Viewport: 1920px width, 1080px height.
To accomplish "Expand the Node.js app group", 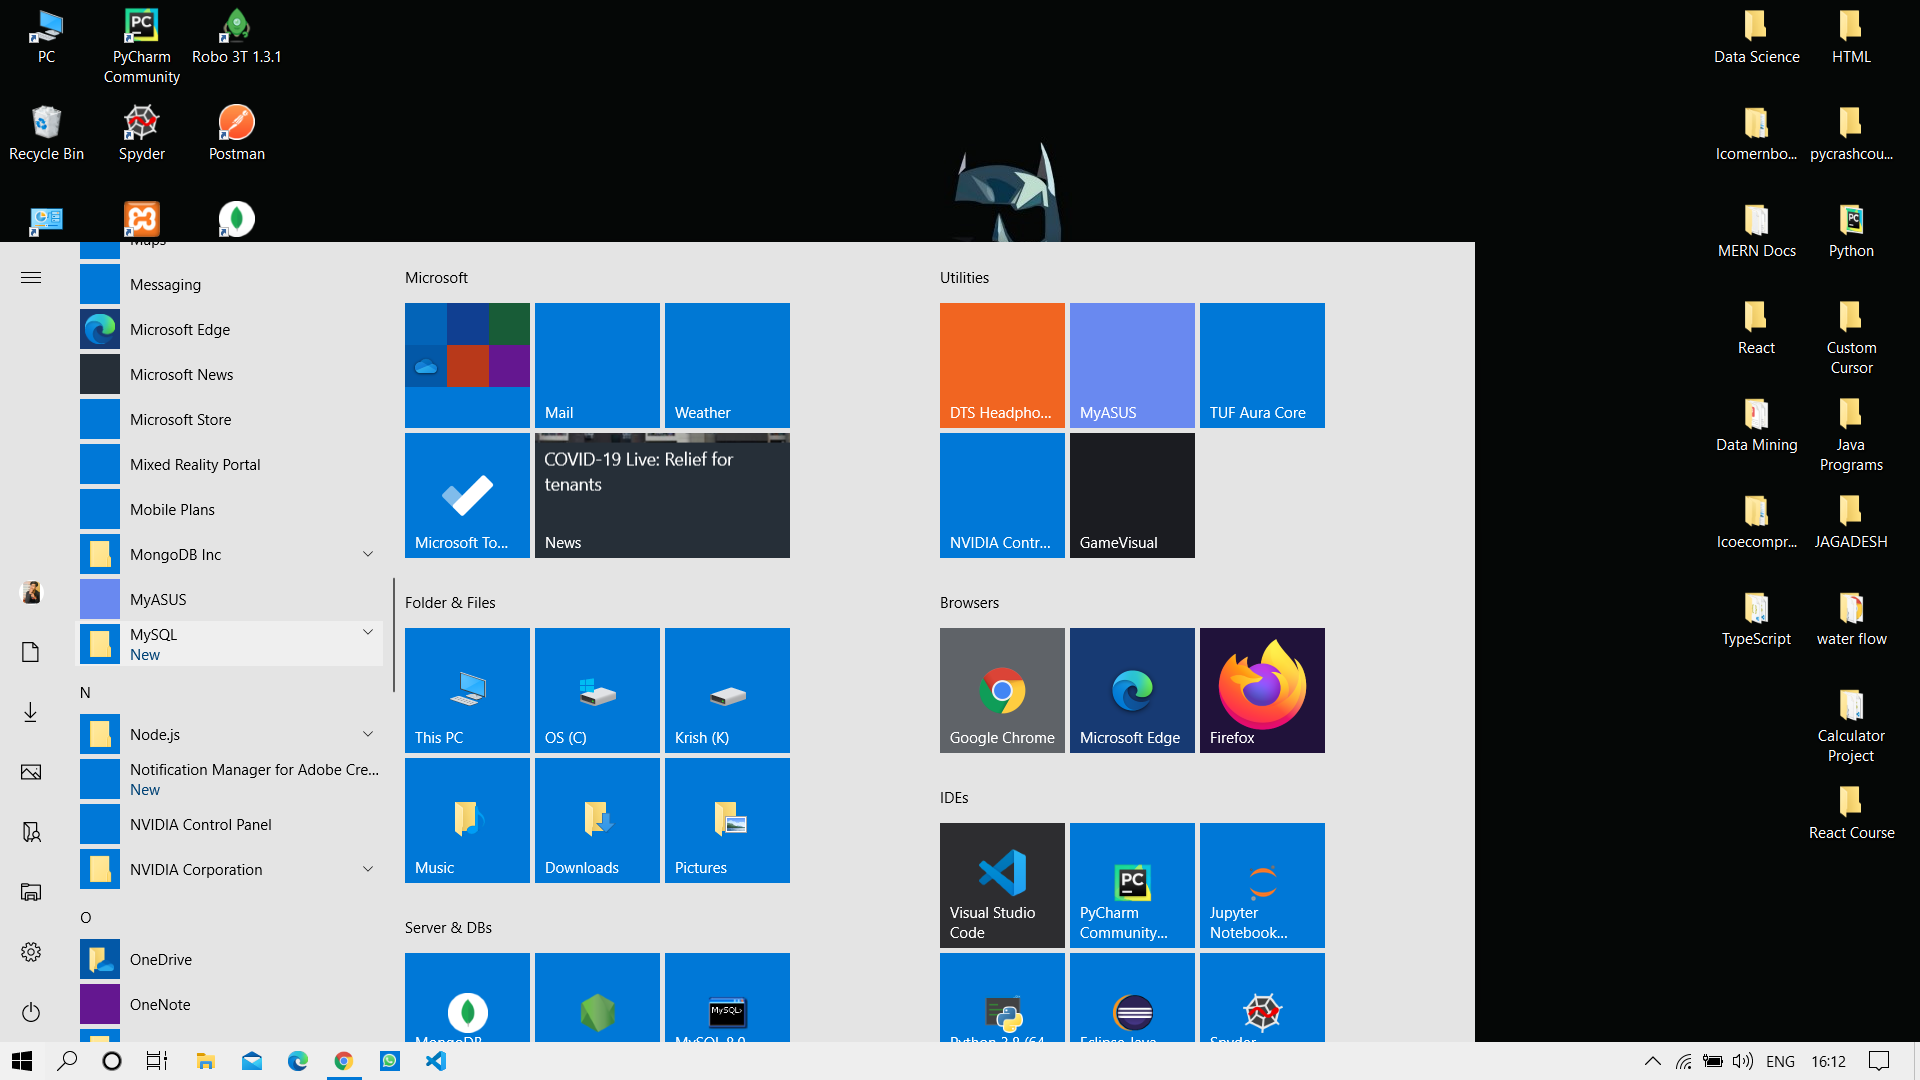I will (368, 733).
